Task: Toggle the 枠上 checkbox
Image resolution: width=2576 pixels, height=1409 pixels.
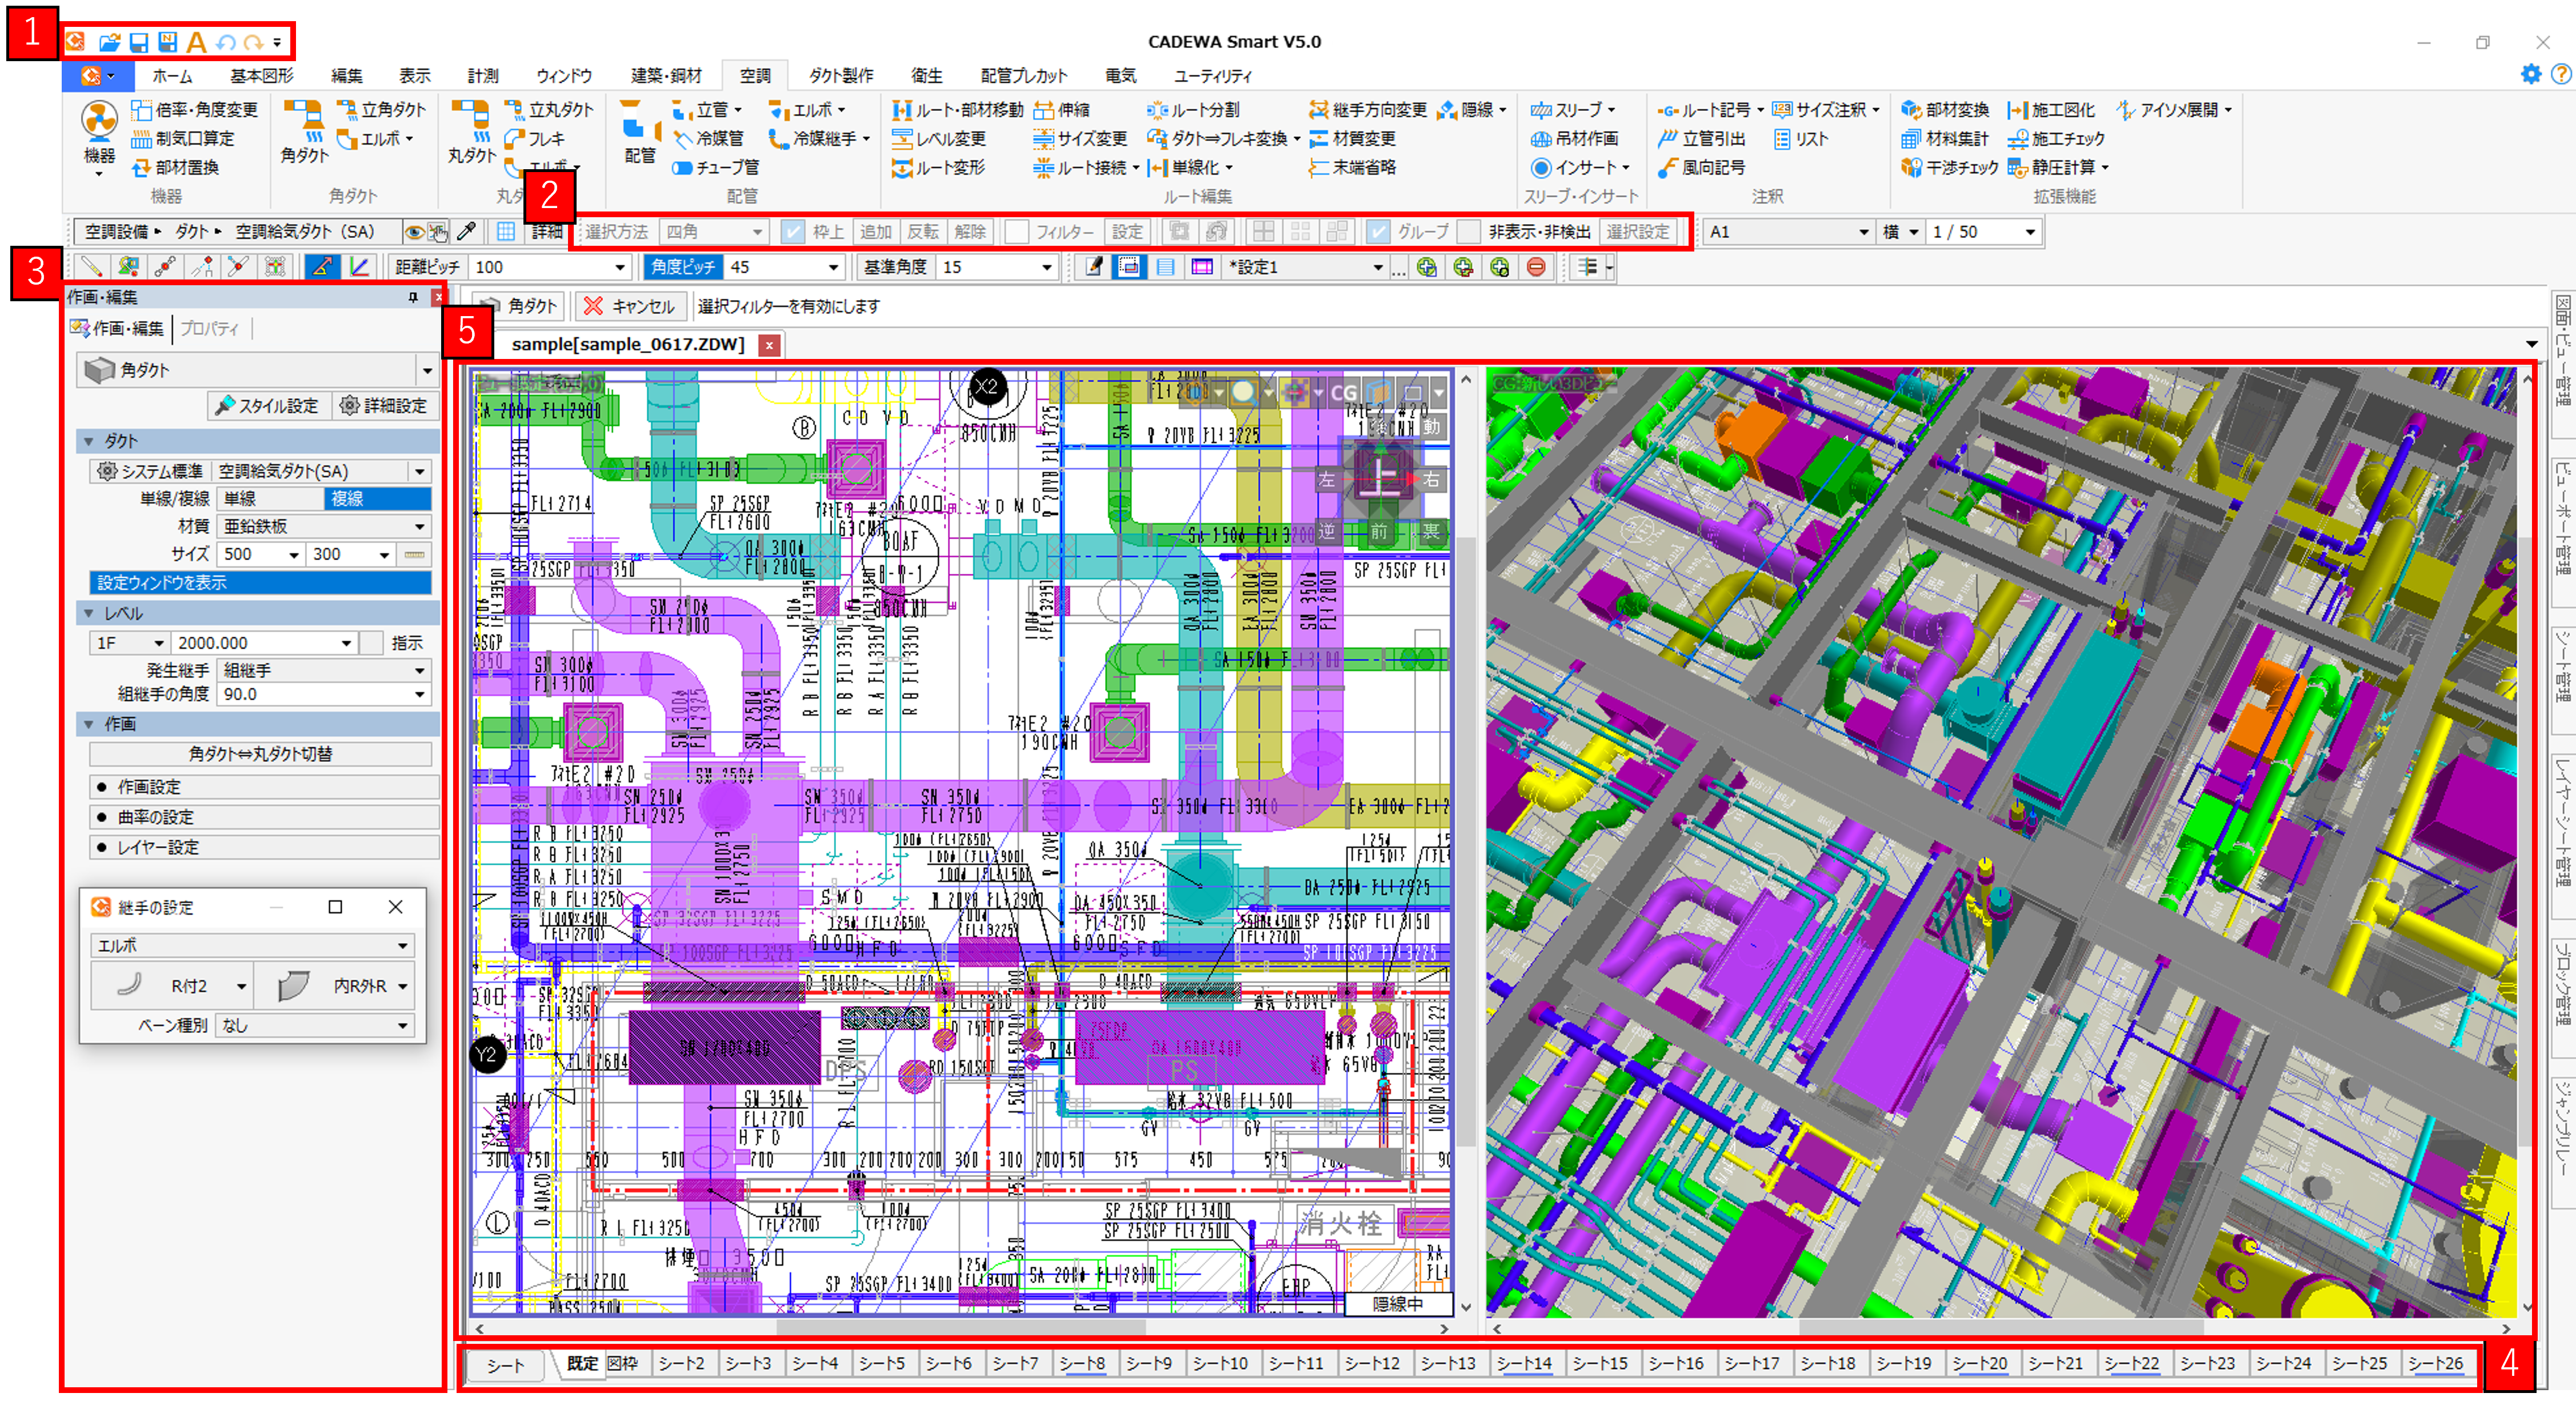Action: 793,232
